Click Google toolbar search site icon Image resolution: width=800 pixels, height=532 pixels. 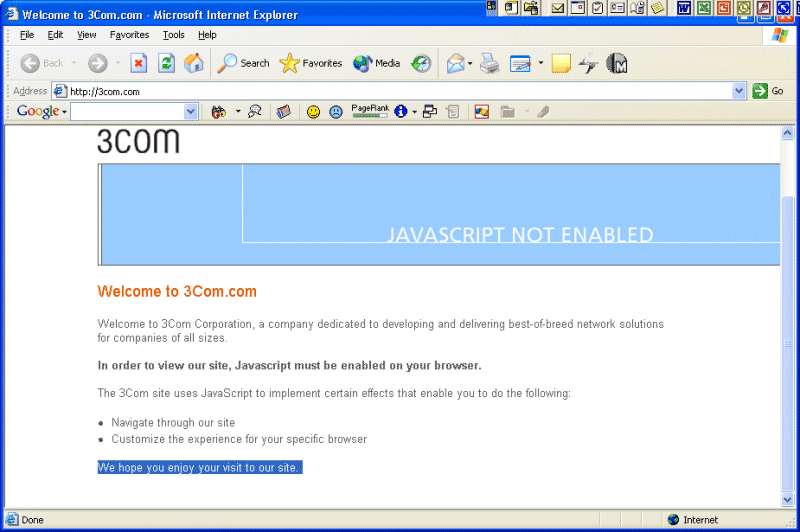tap(254, 111)
